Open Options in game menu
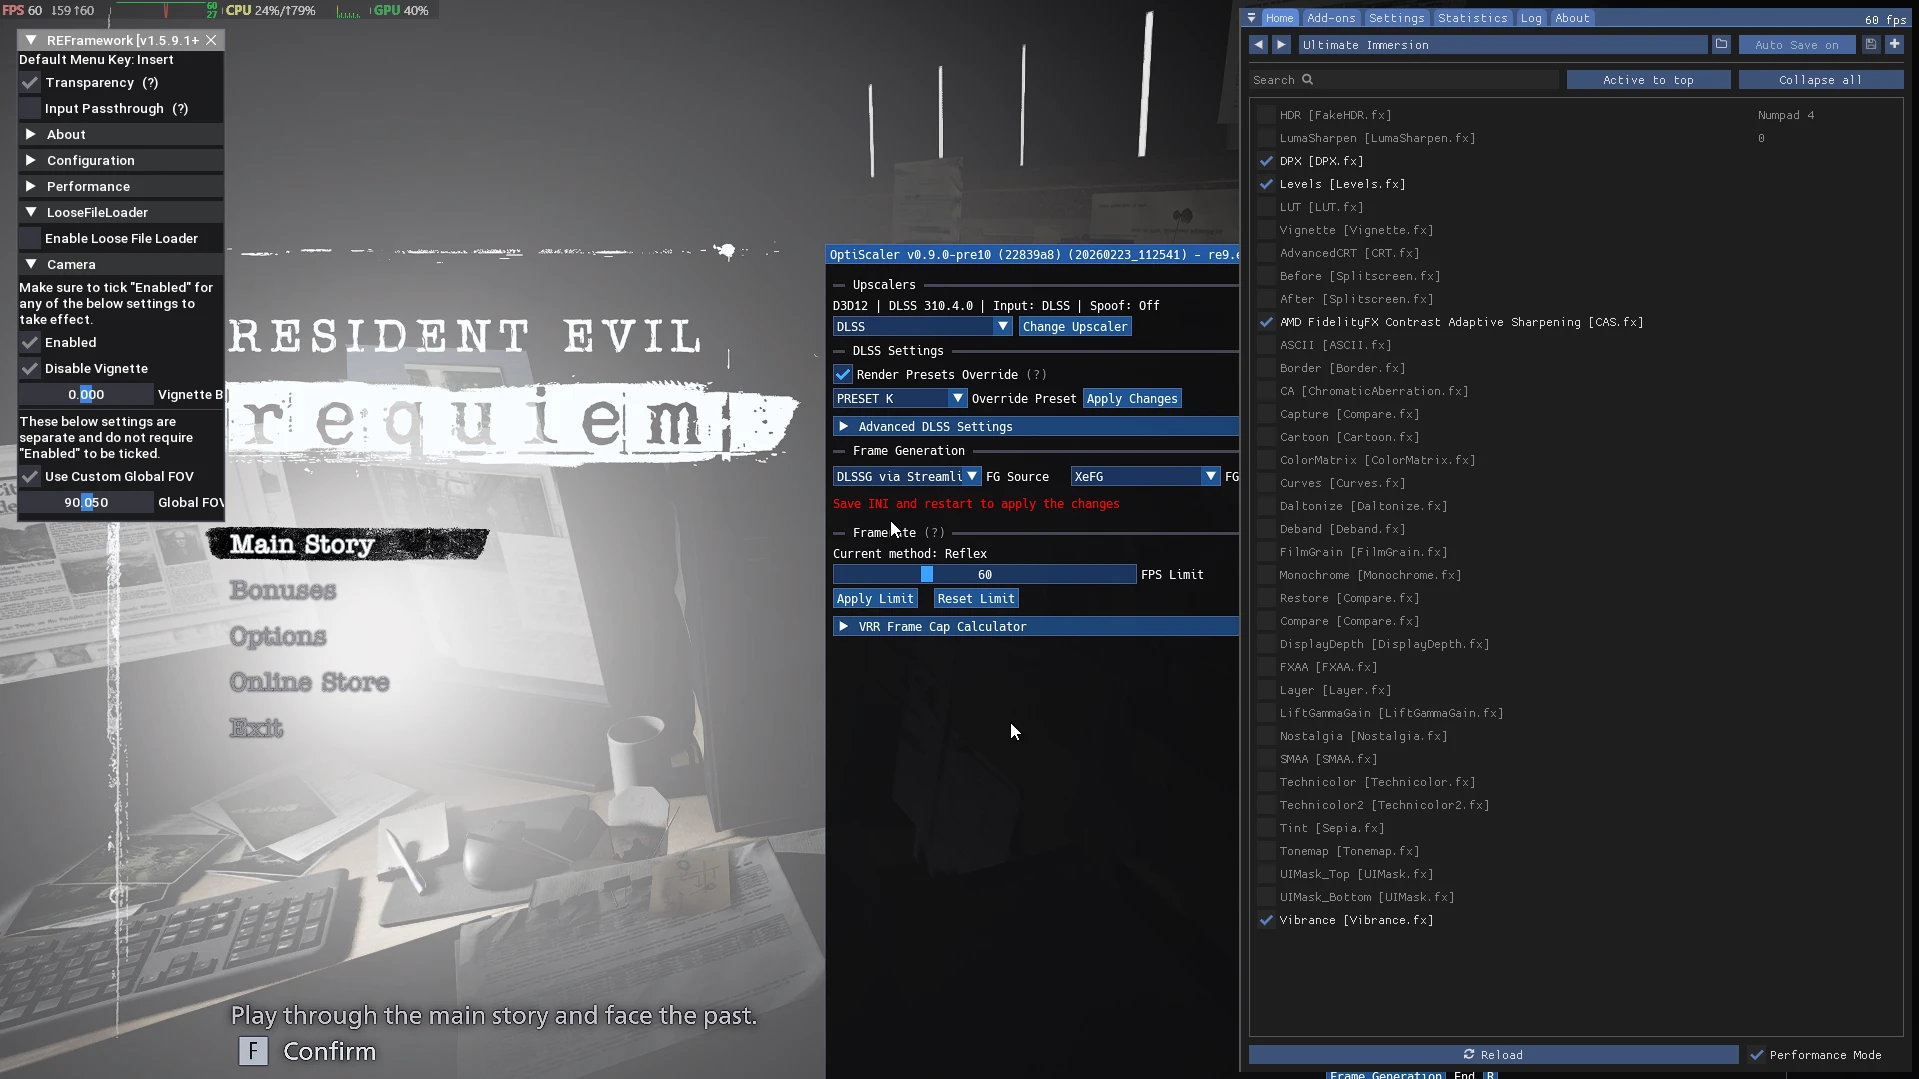Viewport: 1919px width, 1079px height. (278, 636)
